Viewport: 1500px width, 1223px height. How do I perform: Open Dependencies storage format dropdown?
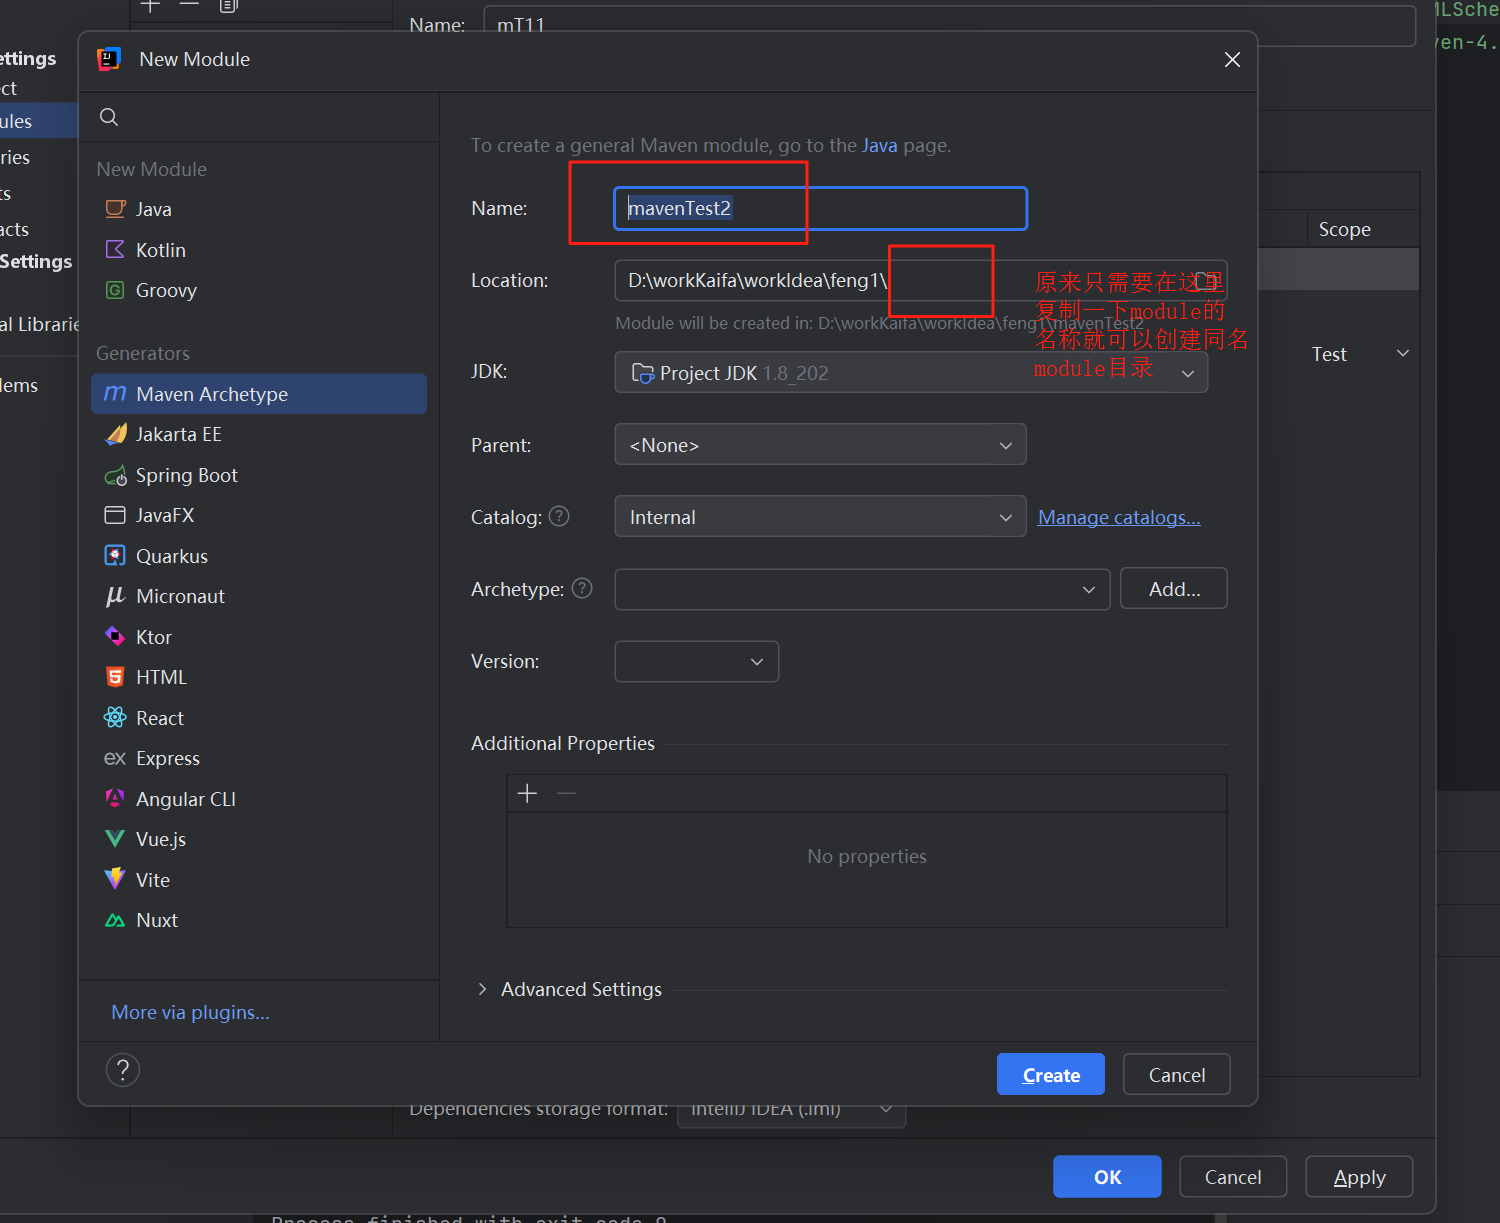tap(791, 1110)
